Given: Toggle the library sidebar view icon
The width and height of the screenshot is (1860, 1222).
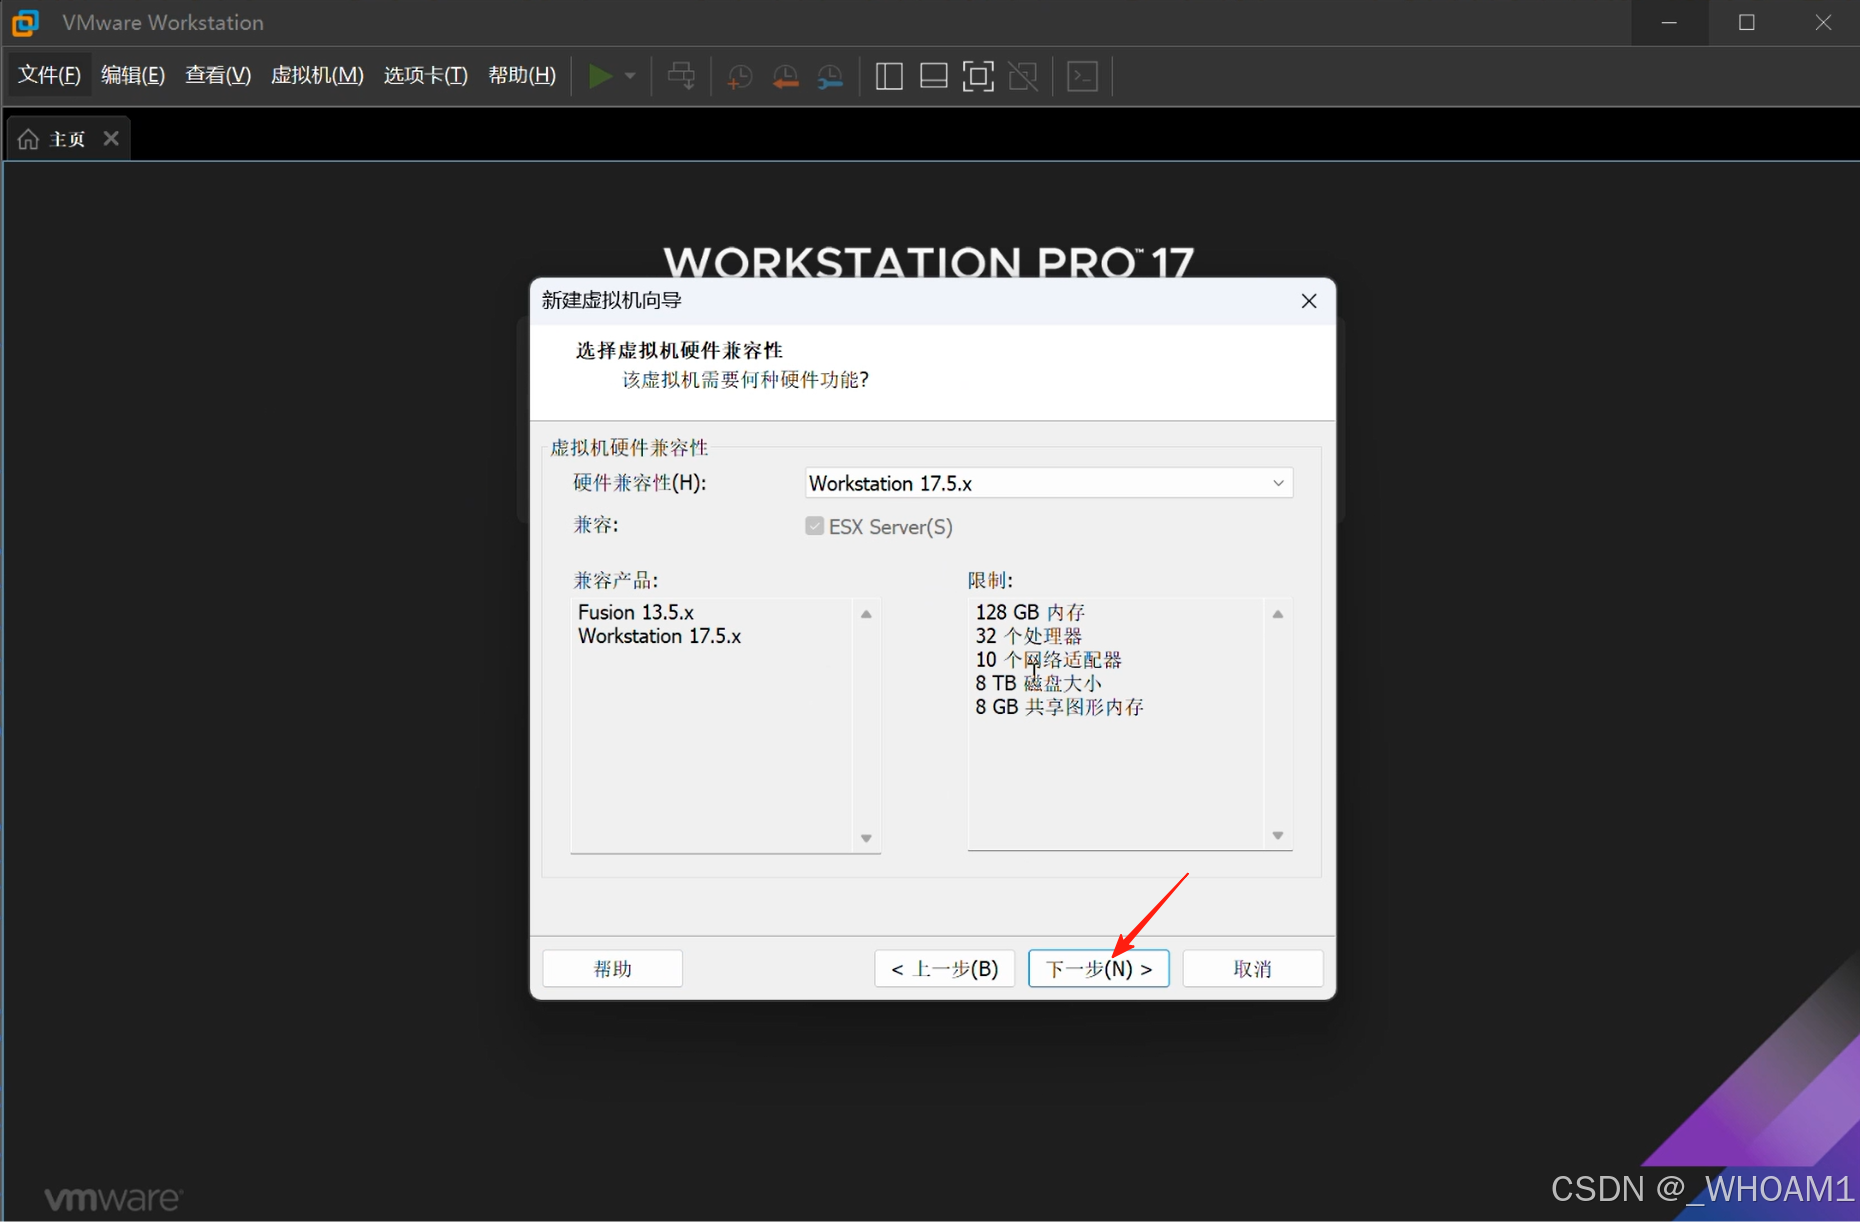Looking at the screenshot, I should click(x=889, y=76).
